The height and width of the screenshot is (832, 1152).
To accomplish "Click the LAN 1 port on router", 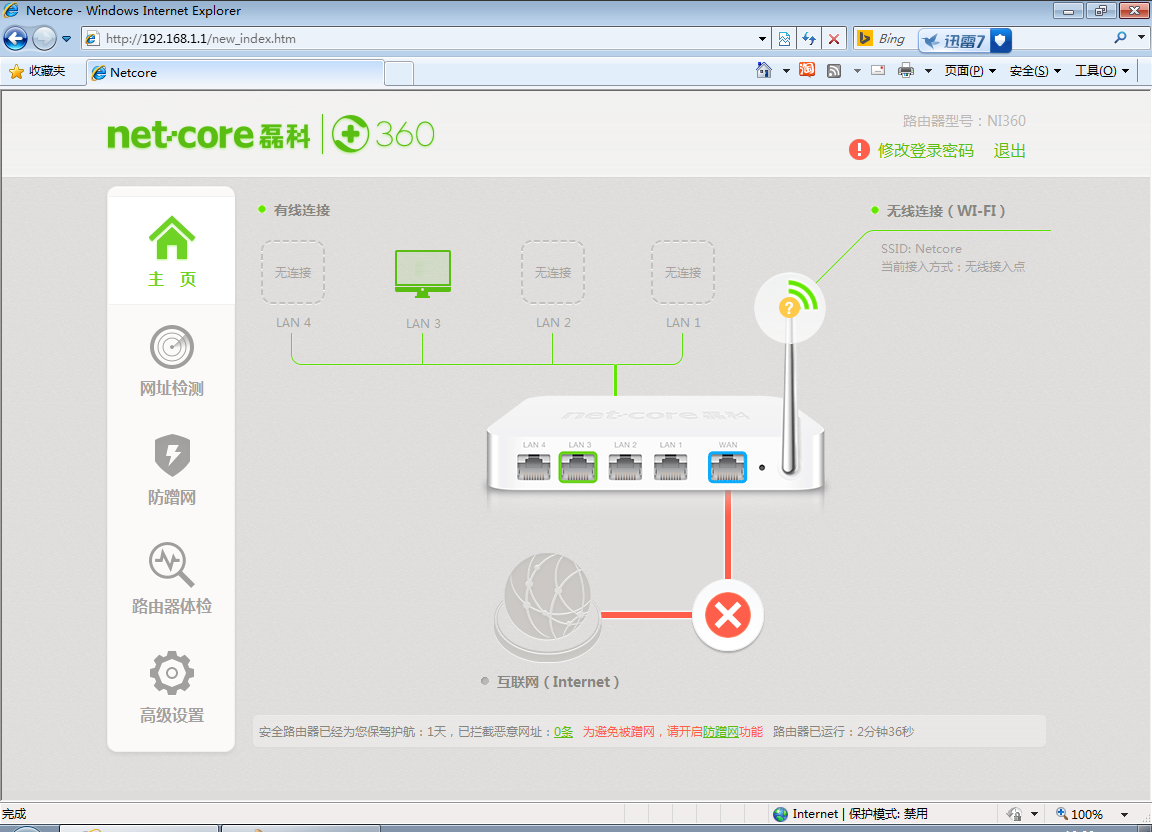I will click(x=671, y=467).
